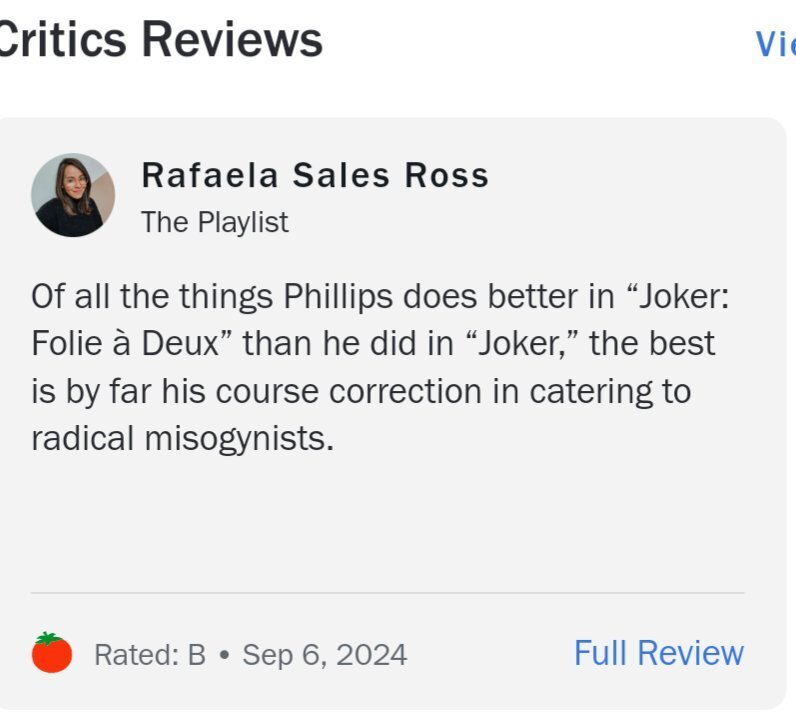Click the phrase "radical misogynists" in the quote
The width and height of the screenshot is (796, 717).
[181, 439]
